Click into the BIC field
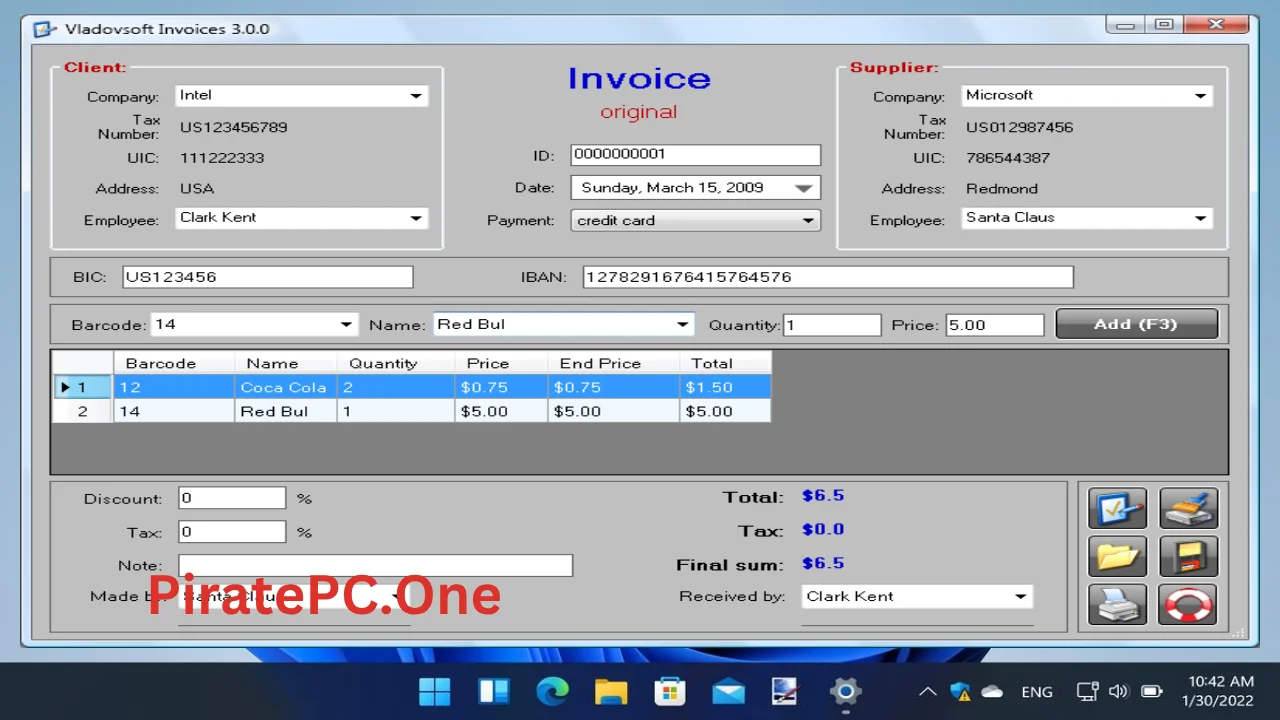 tap(267, 277)
